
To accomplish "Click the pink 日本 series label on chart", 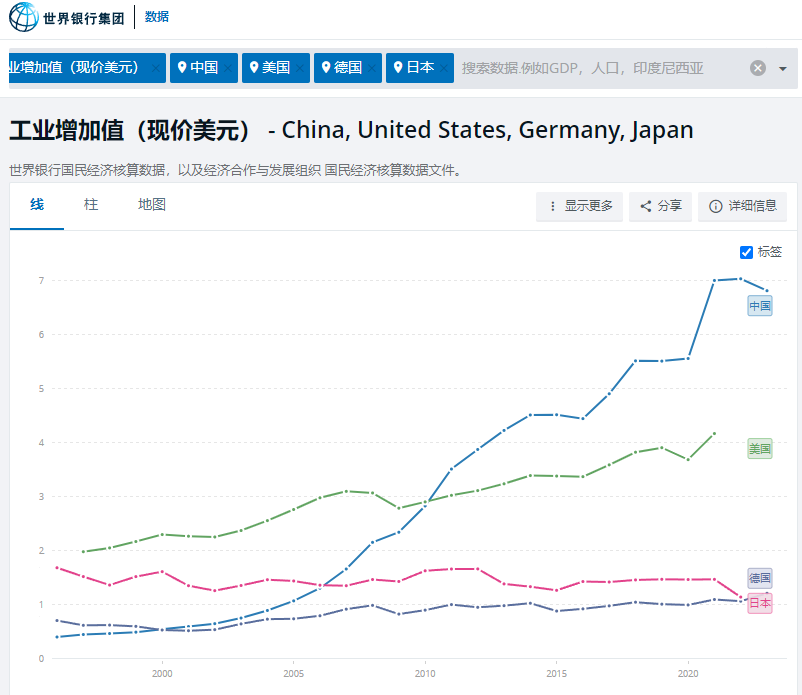I will 760,603.
